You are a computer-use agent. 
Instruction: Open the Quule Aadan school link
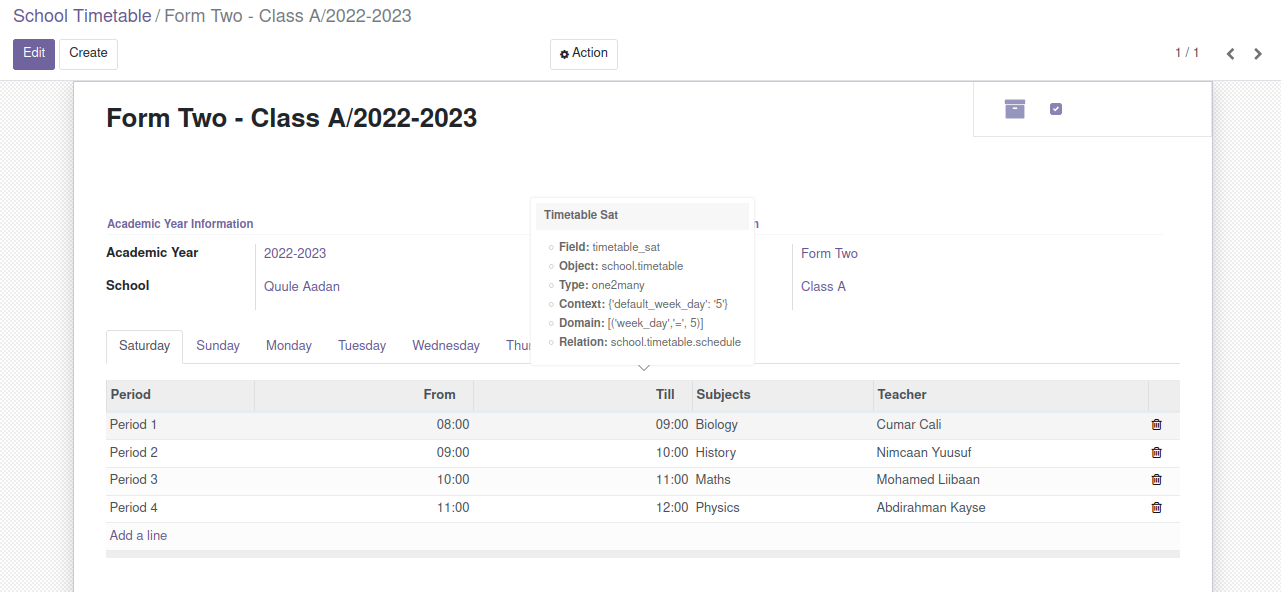click(302, 287)
